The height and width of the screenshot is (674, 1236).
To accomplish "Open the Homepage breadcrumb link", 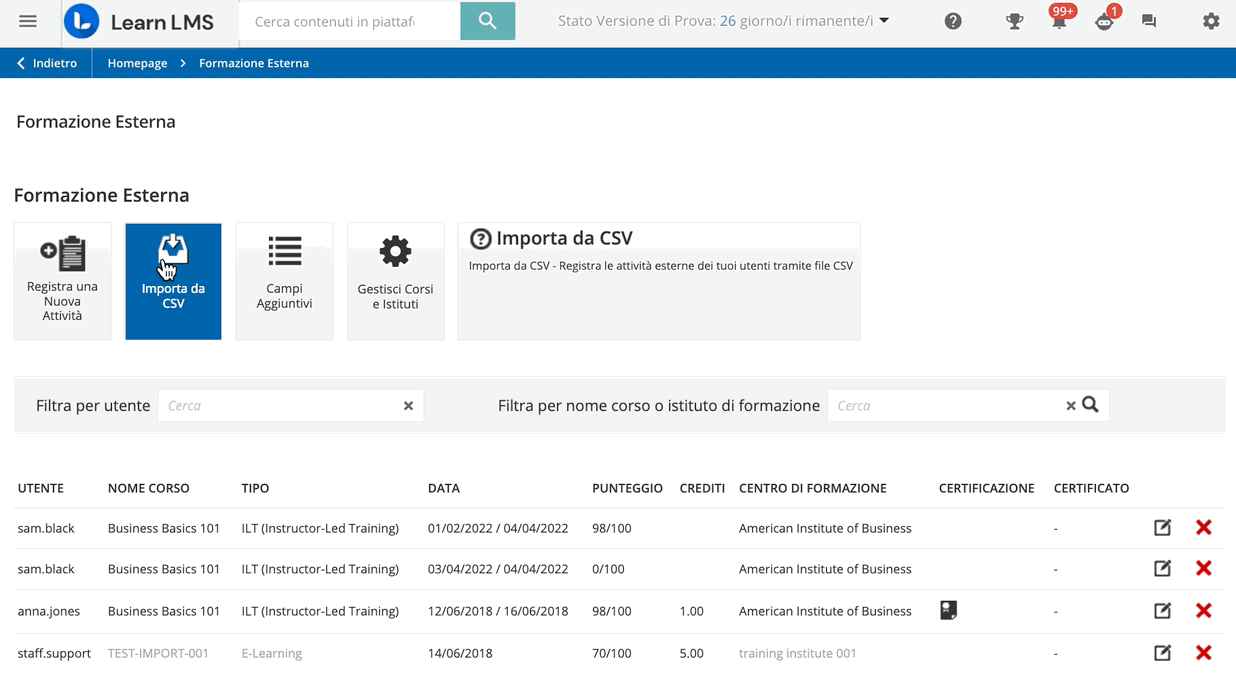I will tap(136, 62).
